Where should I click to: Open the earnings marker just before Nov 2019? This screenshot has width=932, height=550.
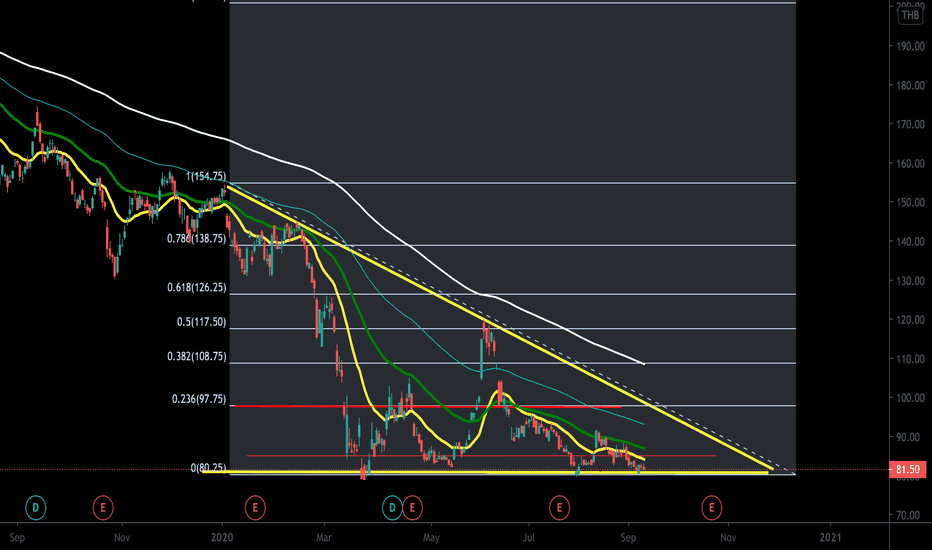tap(103, 508)
